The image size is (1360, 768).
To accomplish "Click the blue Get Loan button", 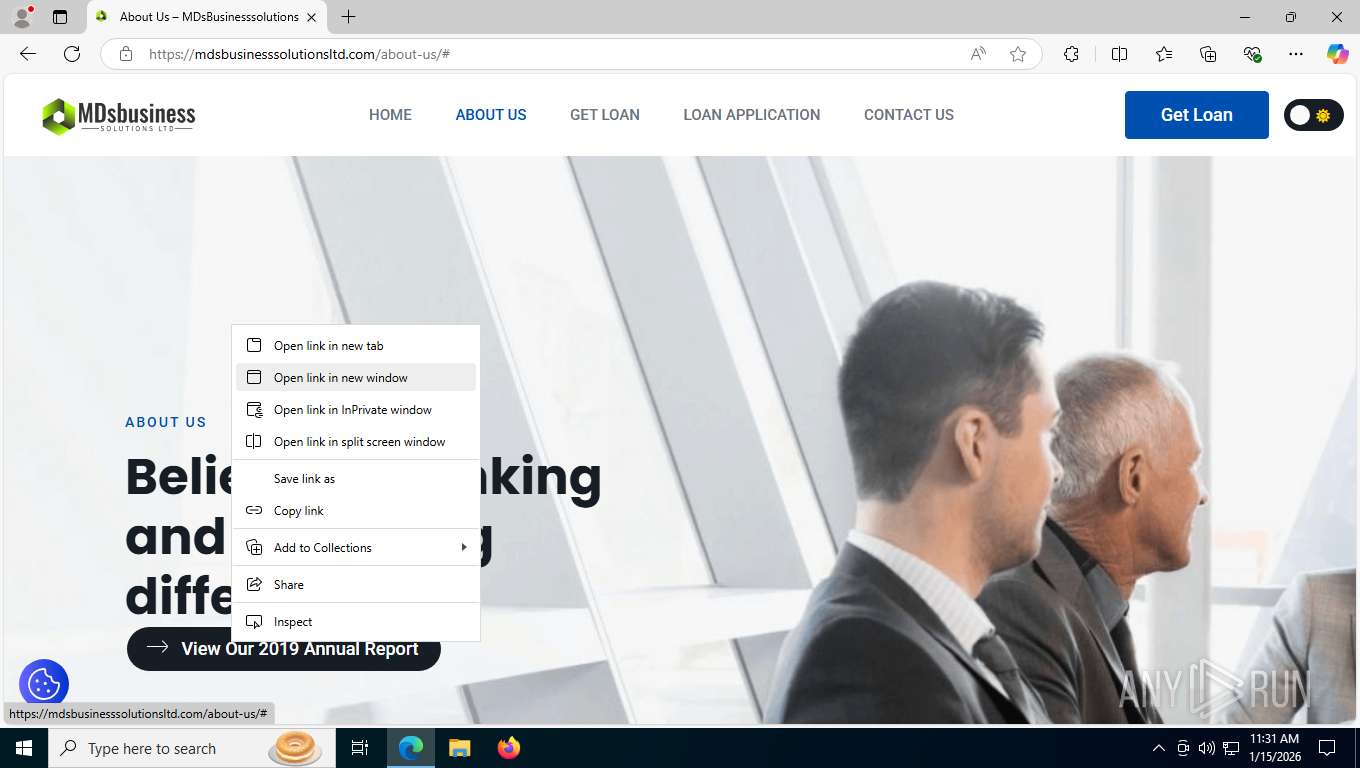I will (1197, 115).
